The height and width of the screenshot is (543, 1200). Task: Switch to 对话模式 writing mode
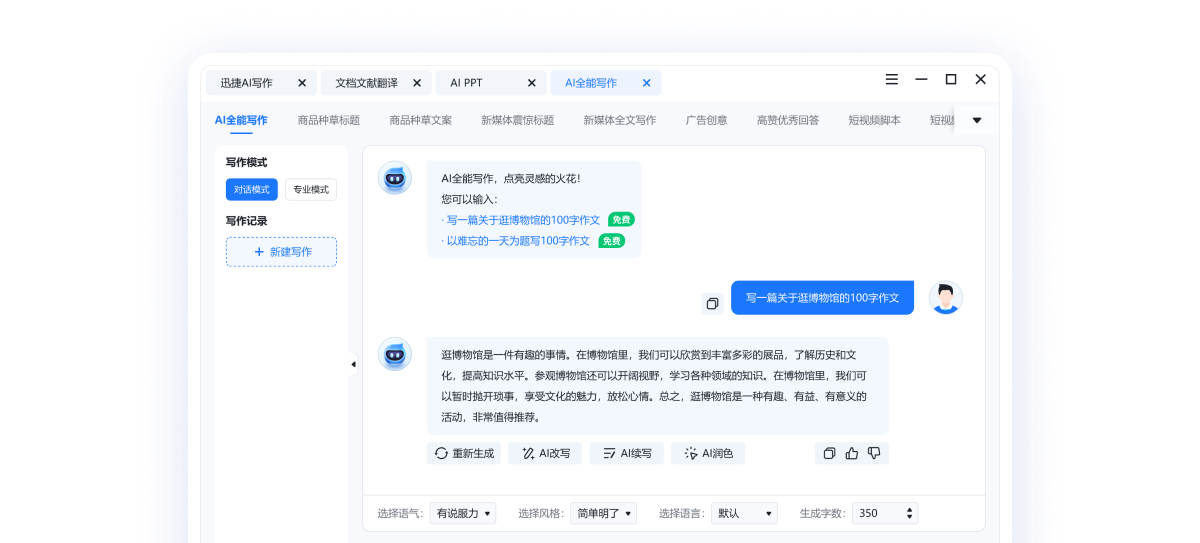point(251,189)
